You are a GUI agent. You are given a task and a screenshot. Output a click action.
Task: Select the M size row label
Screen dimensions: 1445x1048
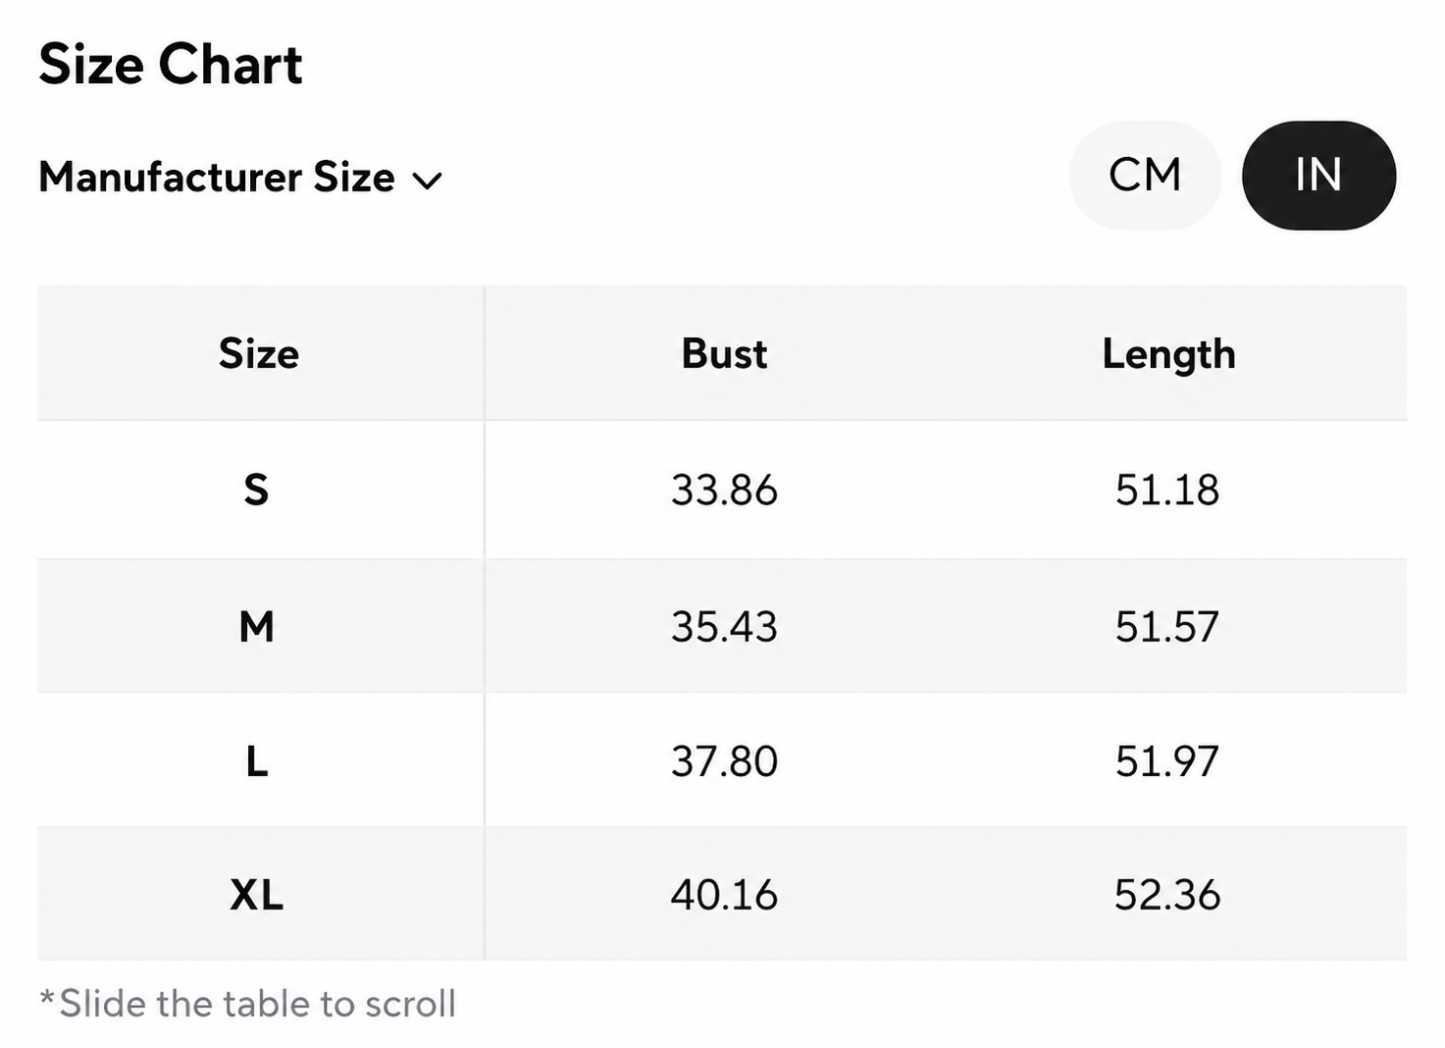[256, 626]
